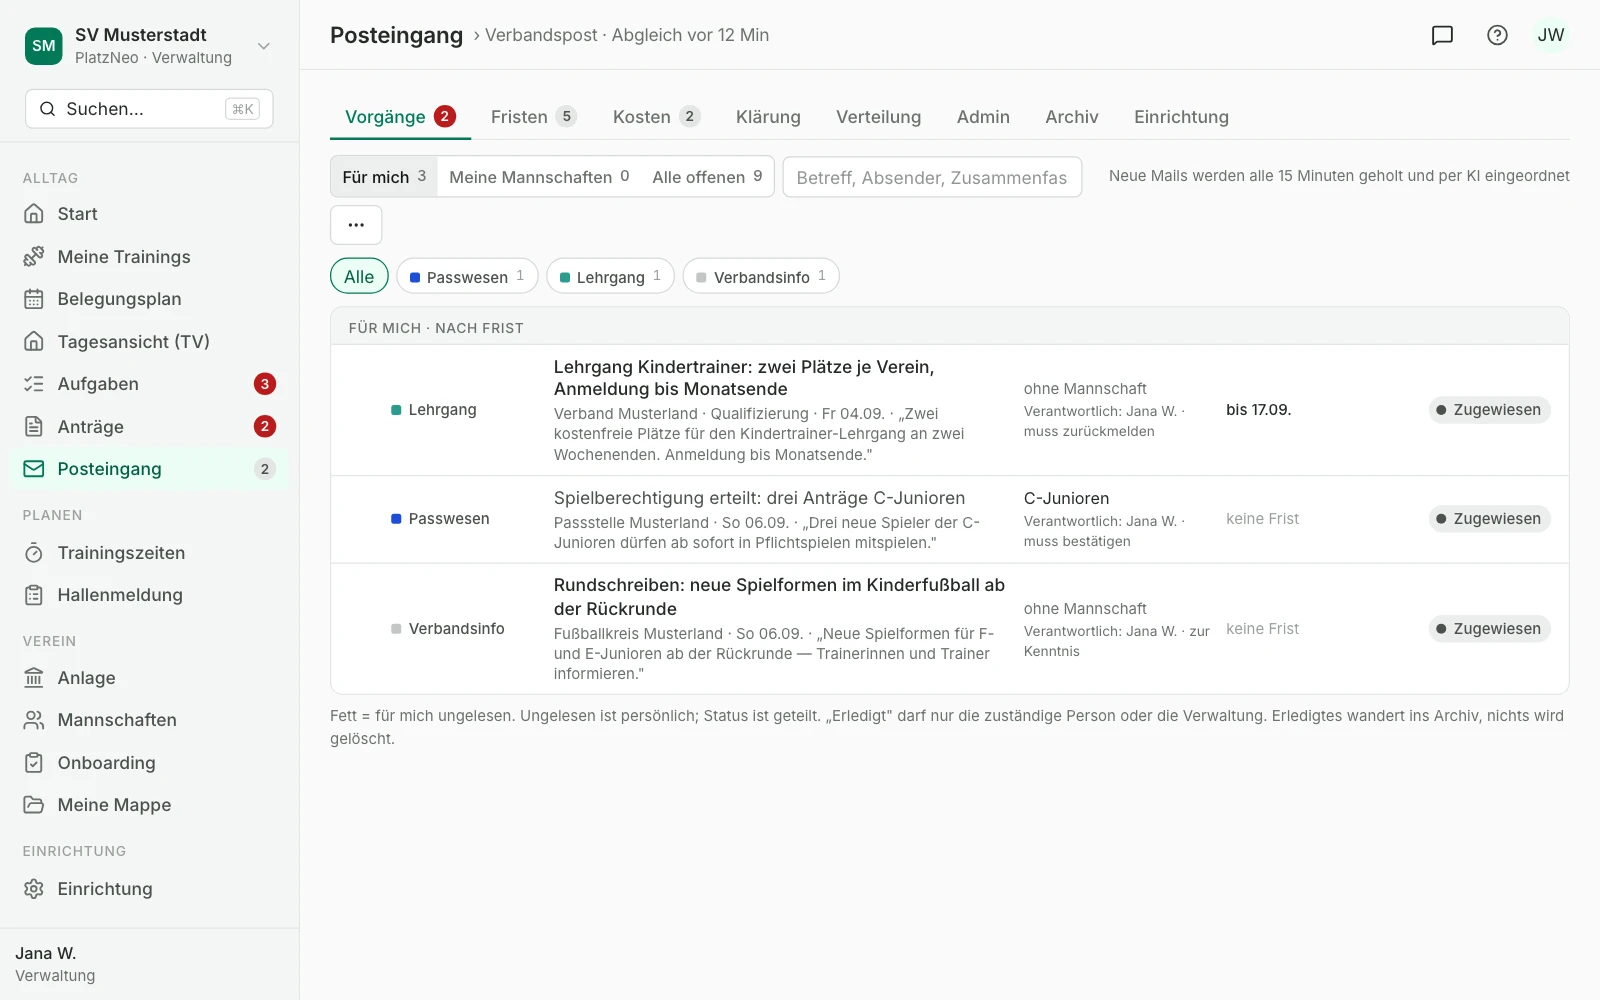Go to Start via its home icon

34,214
